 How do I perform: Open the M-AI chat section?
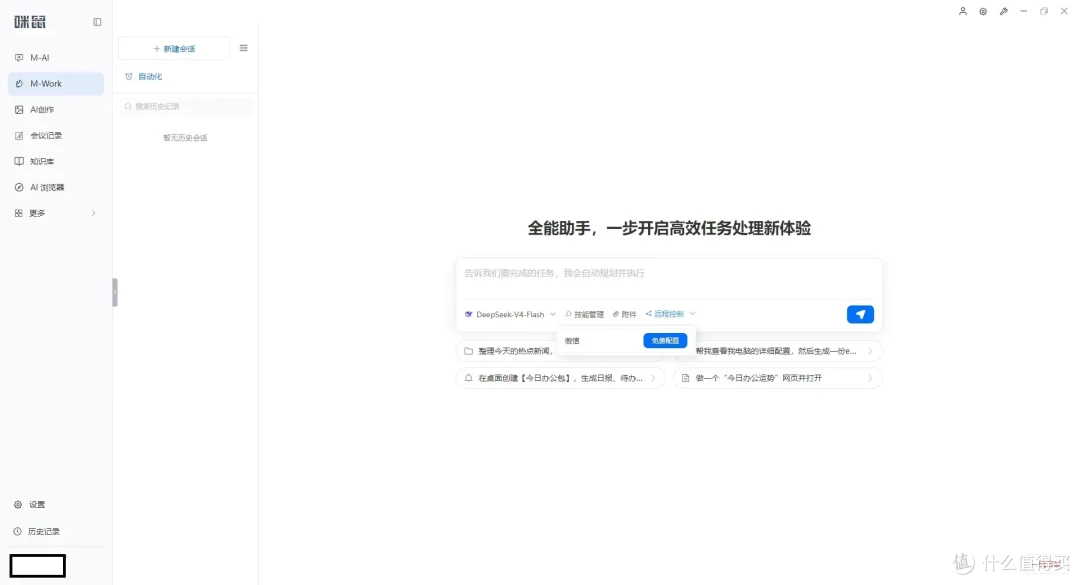(56, 58)
